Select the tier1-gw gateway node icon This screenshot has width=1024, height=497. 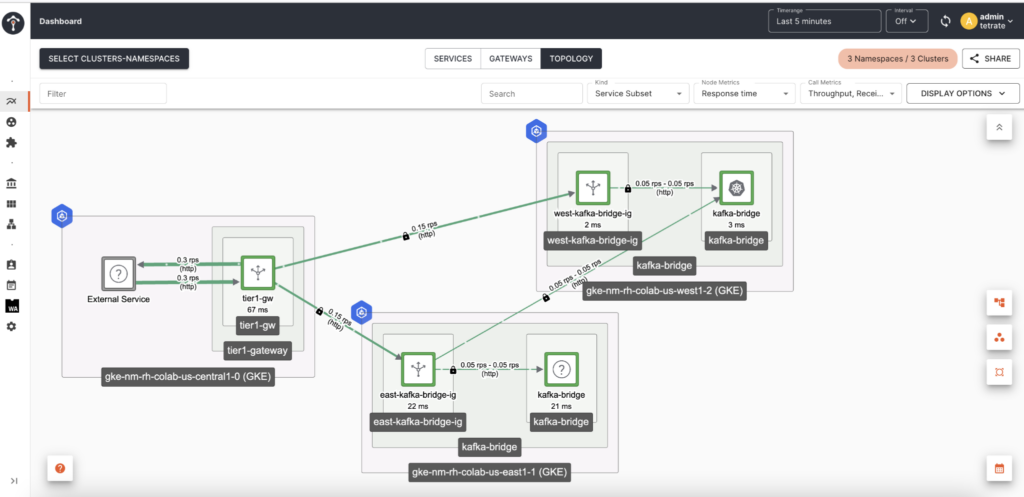click(257, 273)
